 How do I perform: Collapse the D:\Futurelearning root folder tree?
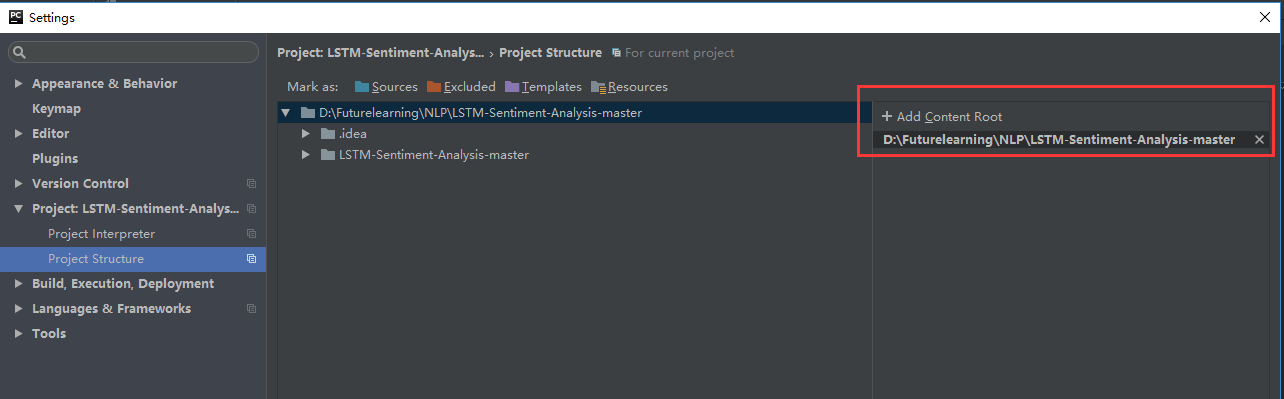click(x=287, y=113)
